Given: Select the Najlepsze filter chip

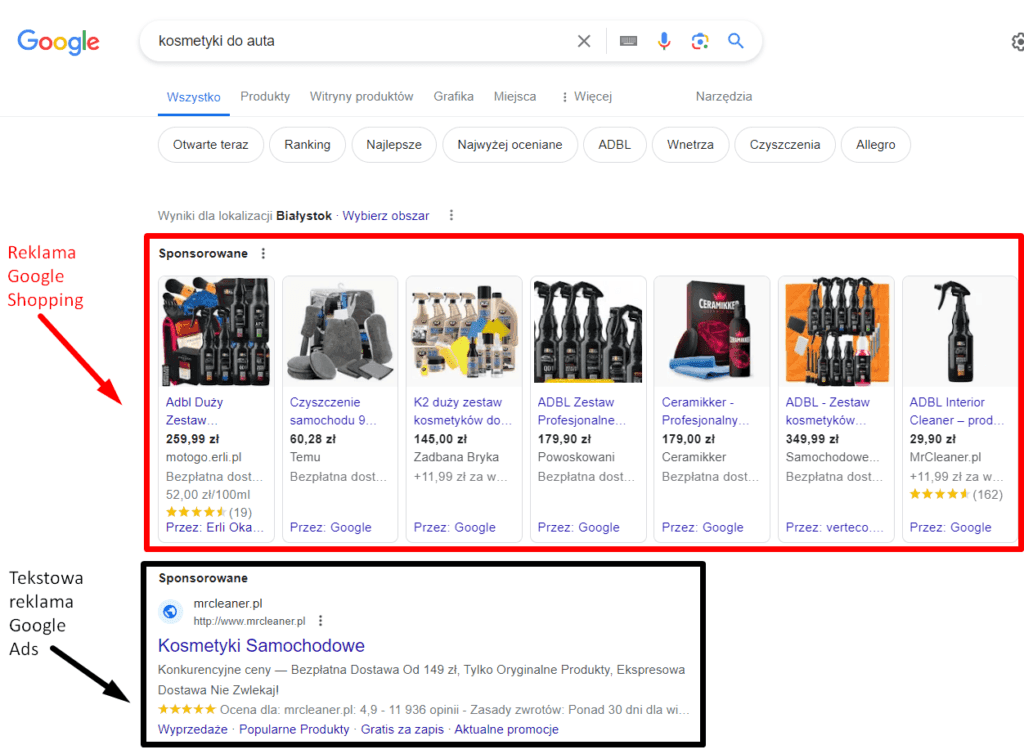Looking at the screenshot, I should (x=394, y=145).
